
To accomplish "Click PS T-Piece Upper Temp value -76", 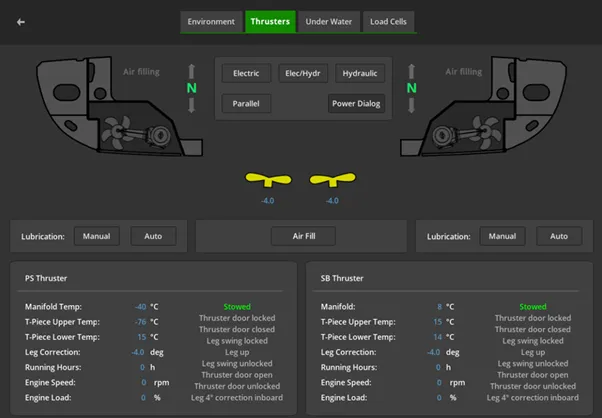I will [x=141, y=322].
